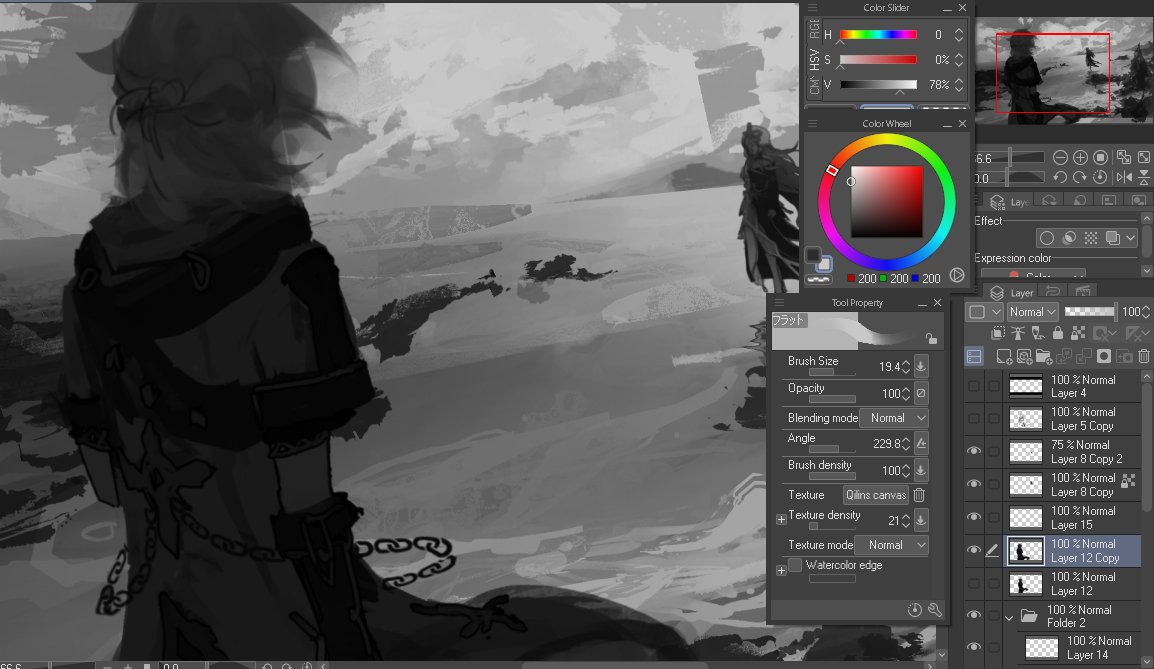Screen dimensions: 1154x669
Task: Rotate canvas right in Navigator
Action: click(1080, 177)
